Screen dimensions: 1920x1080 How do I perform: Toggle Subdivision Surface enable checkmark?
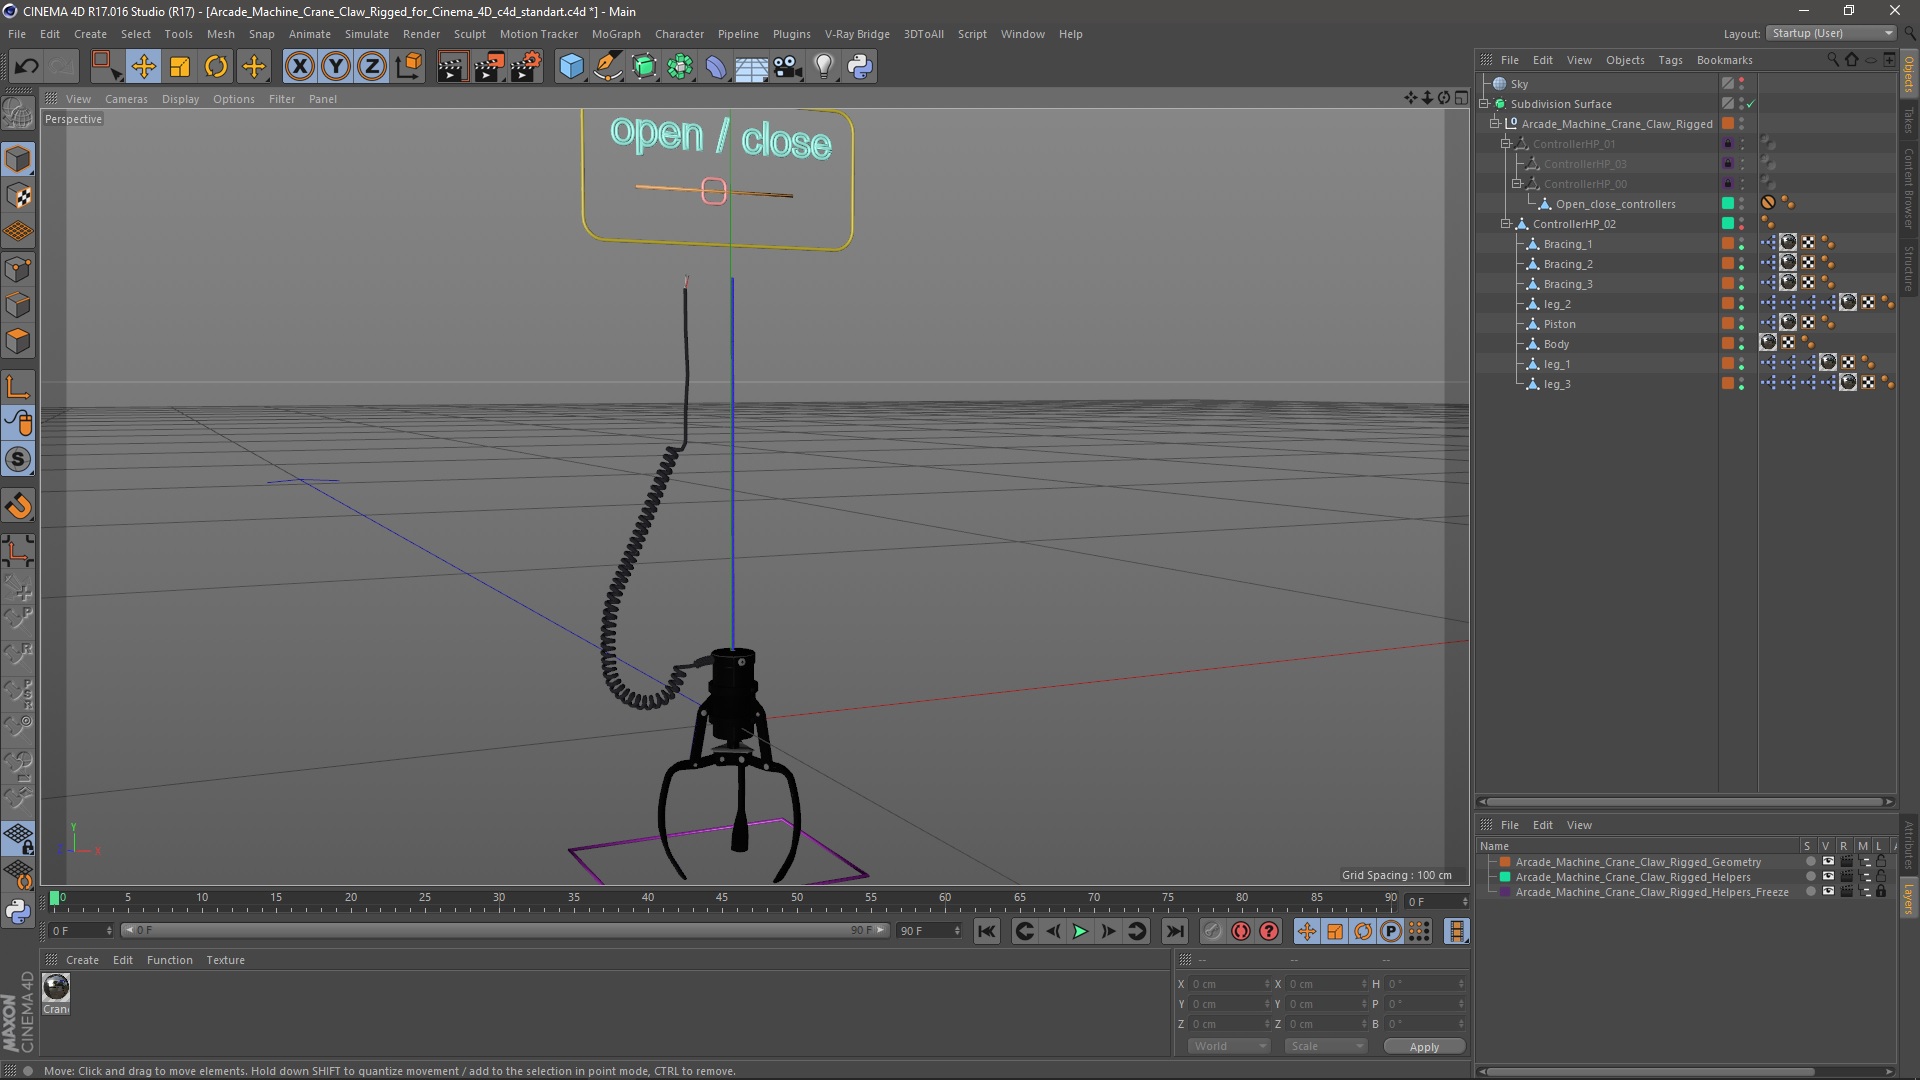pos(1751,104)
